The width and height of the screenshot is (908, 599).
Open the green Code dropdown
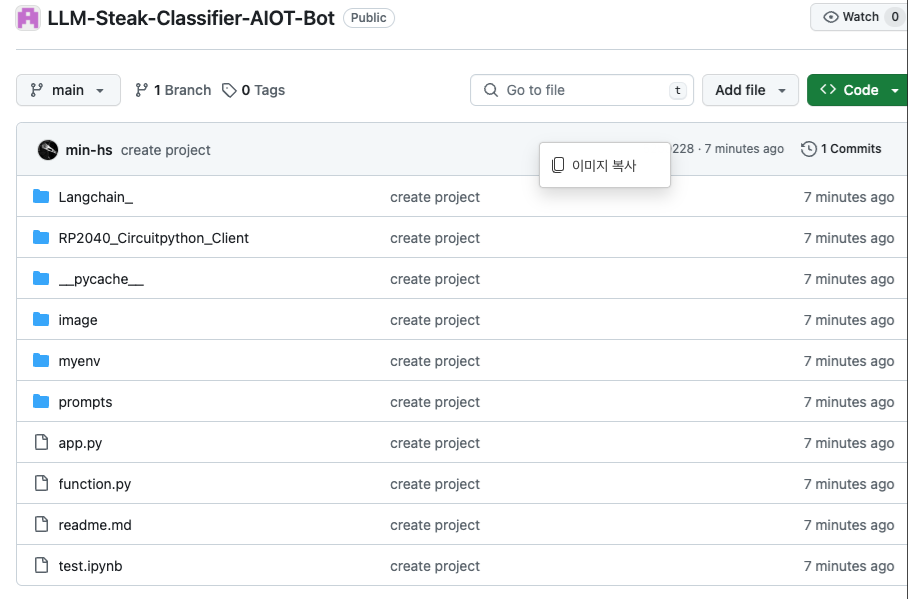[x=858, y=90]
